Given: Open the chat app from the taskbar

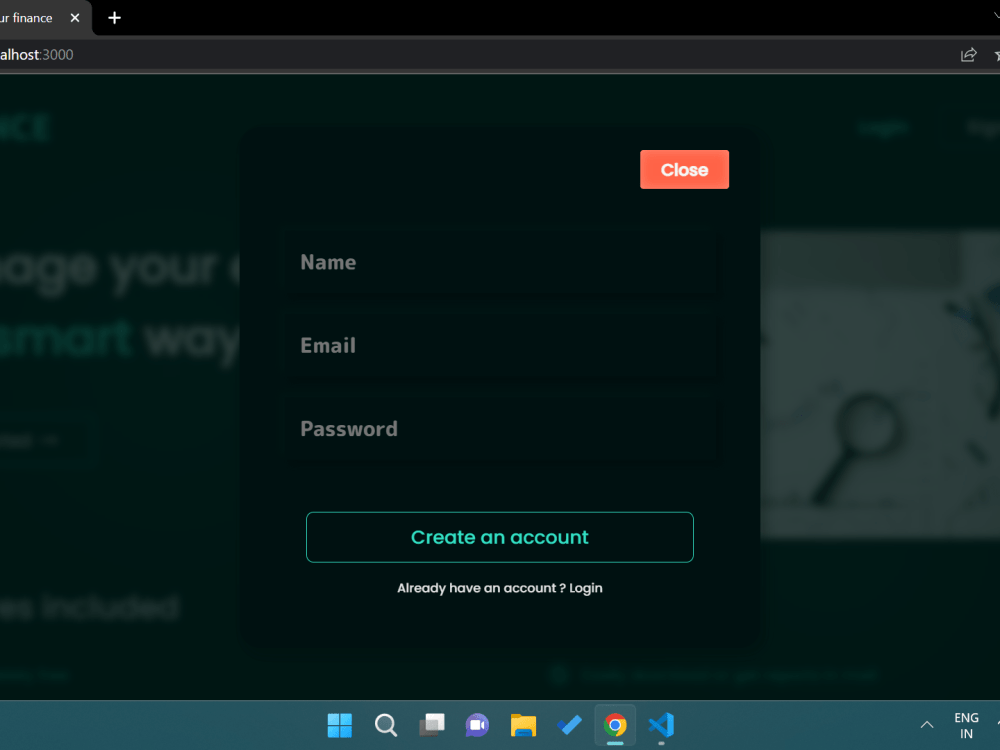Looking at the screenshot, I should click(x=477, y=725).
